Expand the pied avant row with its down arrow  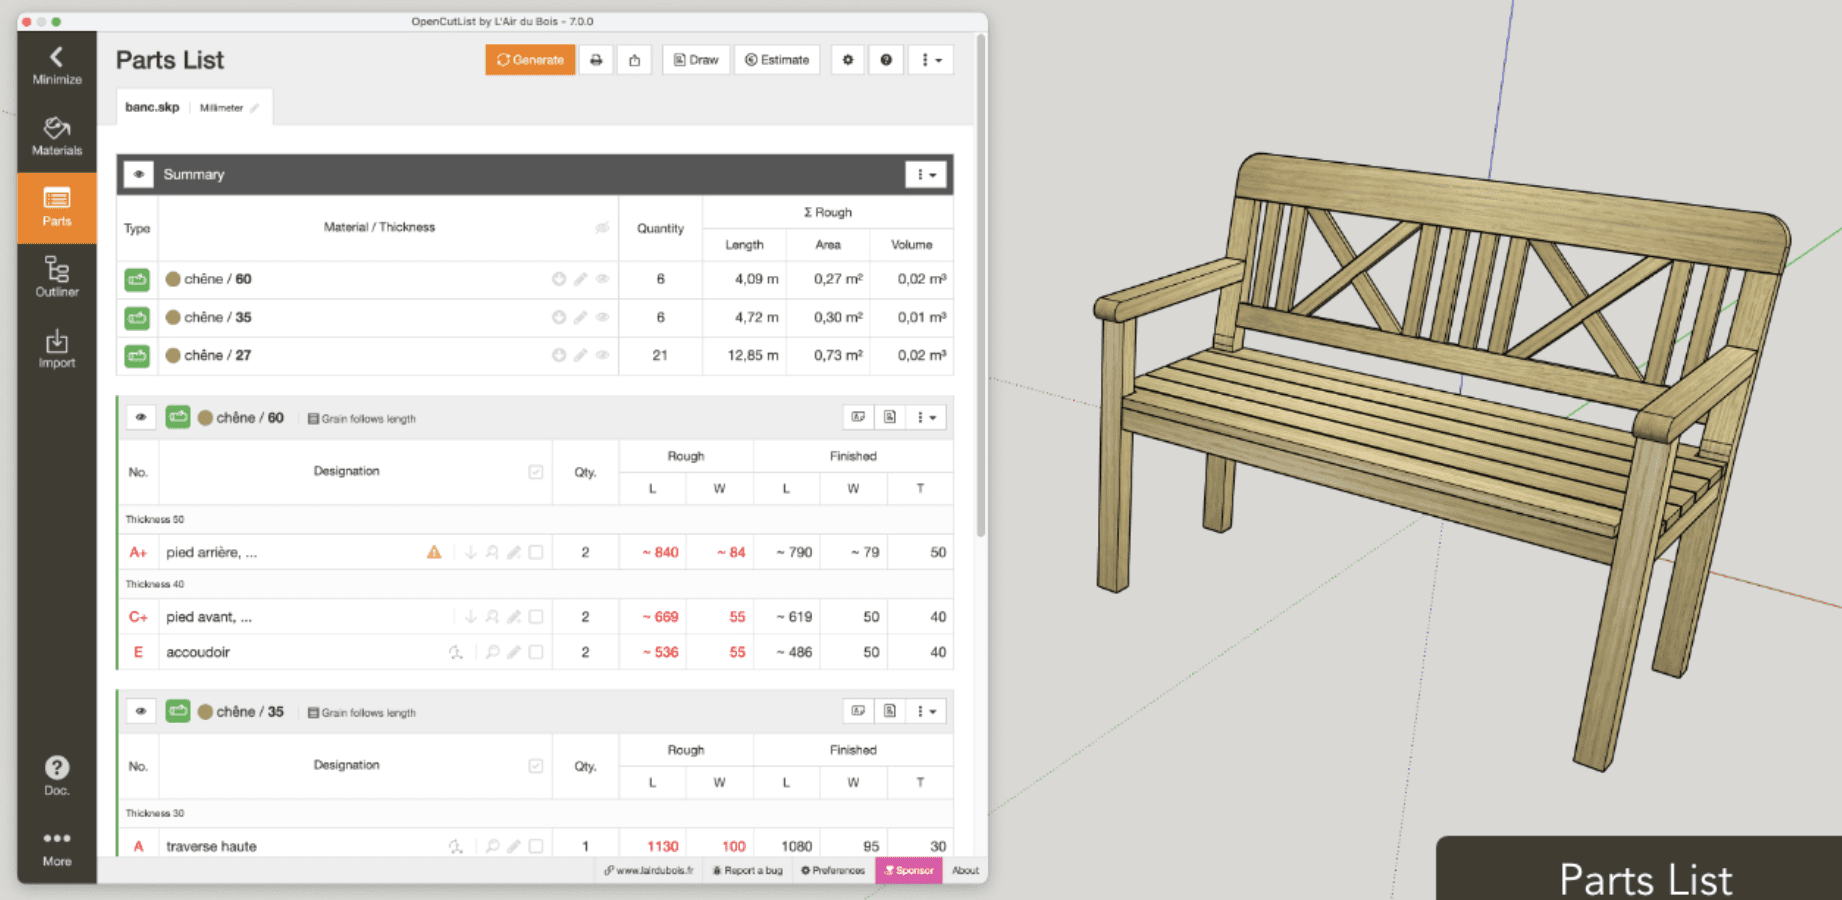coord(470,617)
